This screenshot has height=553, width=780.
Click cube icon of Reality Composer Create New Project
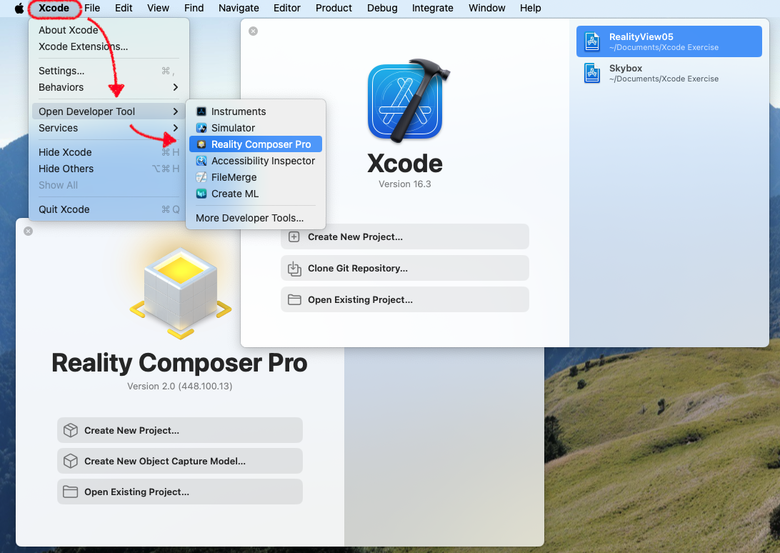coord(71,430)
